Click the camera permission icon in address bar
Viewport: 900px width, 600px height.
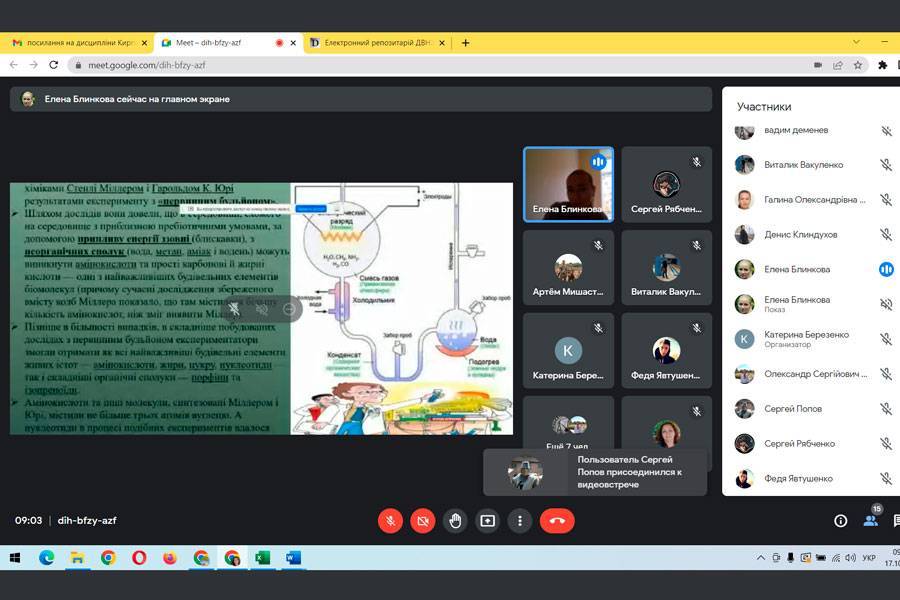818,65
